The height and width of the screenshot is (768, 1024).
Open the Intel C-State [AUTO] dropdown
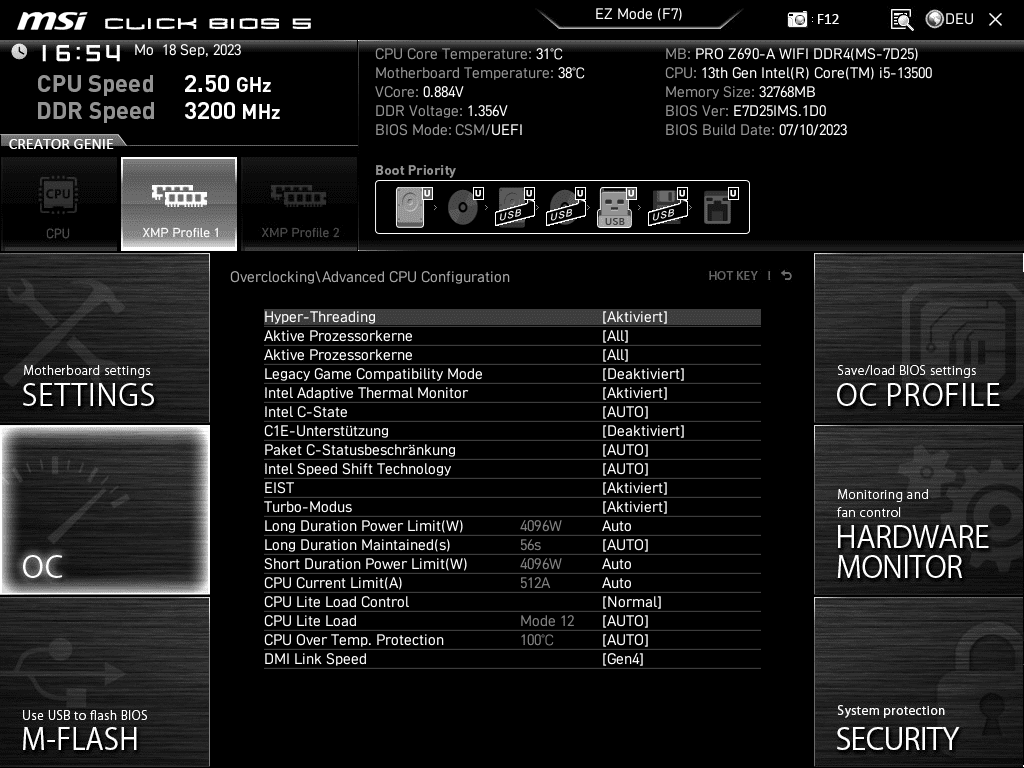tap(512, 411)
